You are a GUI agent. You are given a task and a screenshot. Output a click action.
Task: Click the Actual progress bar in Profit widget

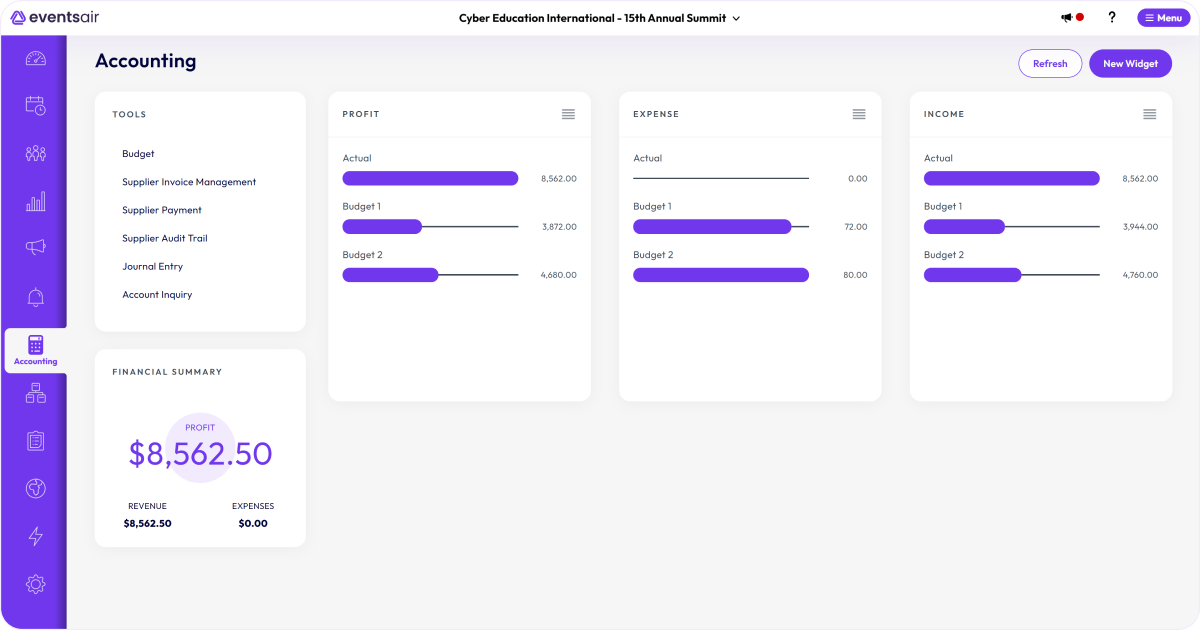[430, 178]
